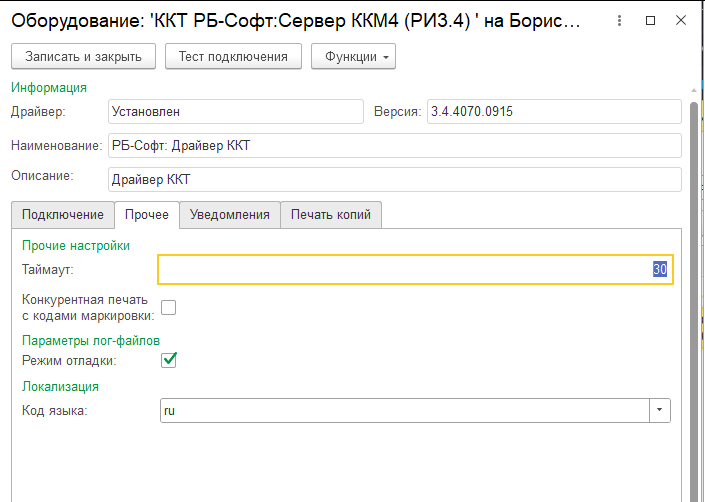Open the 'Уведомления' tab
The image size is (705, 502).
[230, 215]
